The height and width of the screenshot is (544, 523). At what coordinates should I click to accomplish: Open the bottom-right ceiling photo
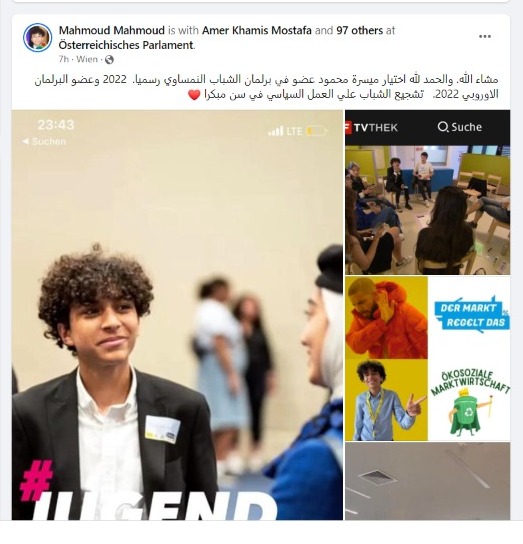(428, 481)
